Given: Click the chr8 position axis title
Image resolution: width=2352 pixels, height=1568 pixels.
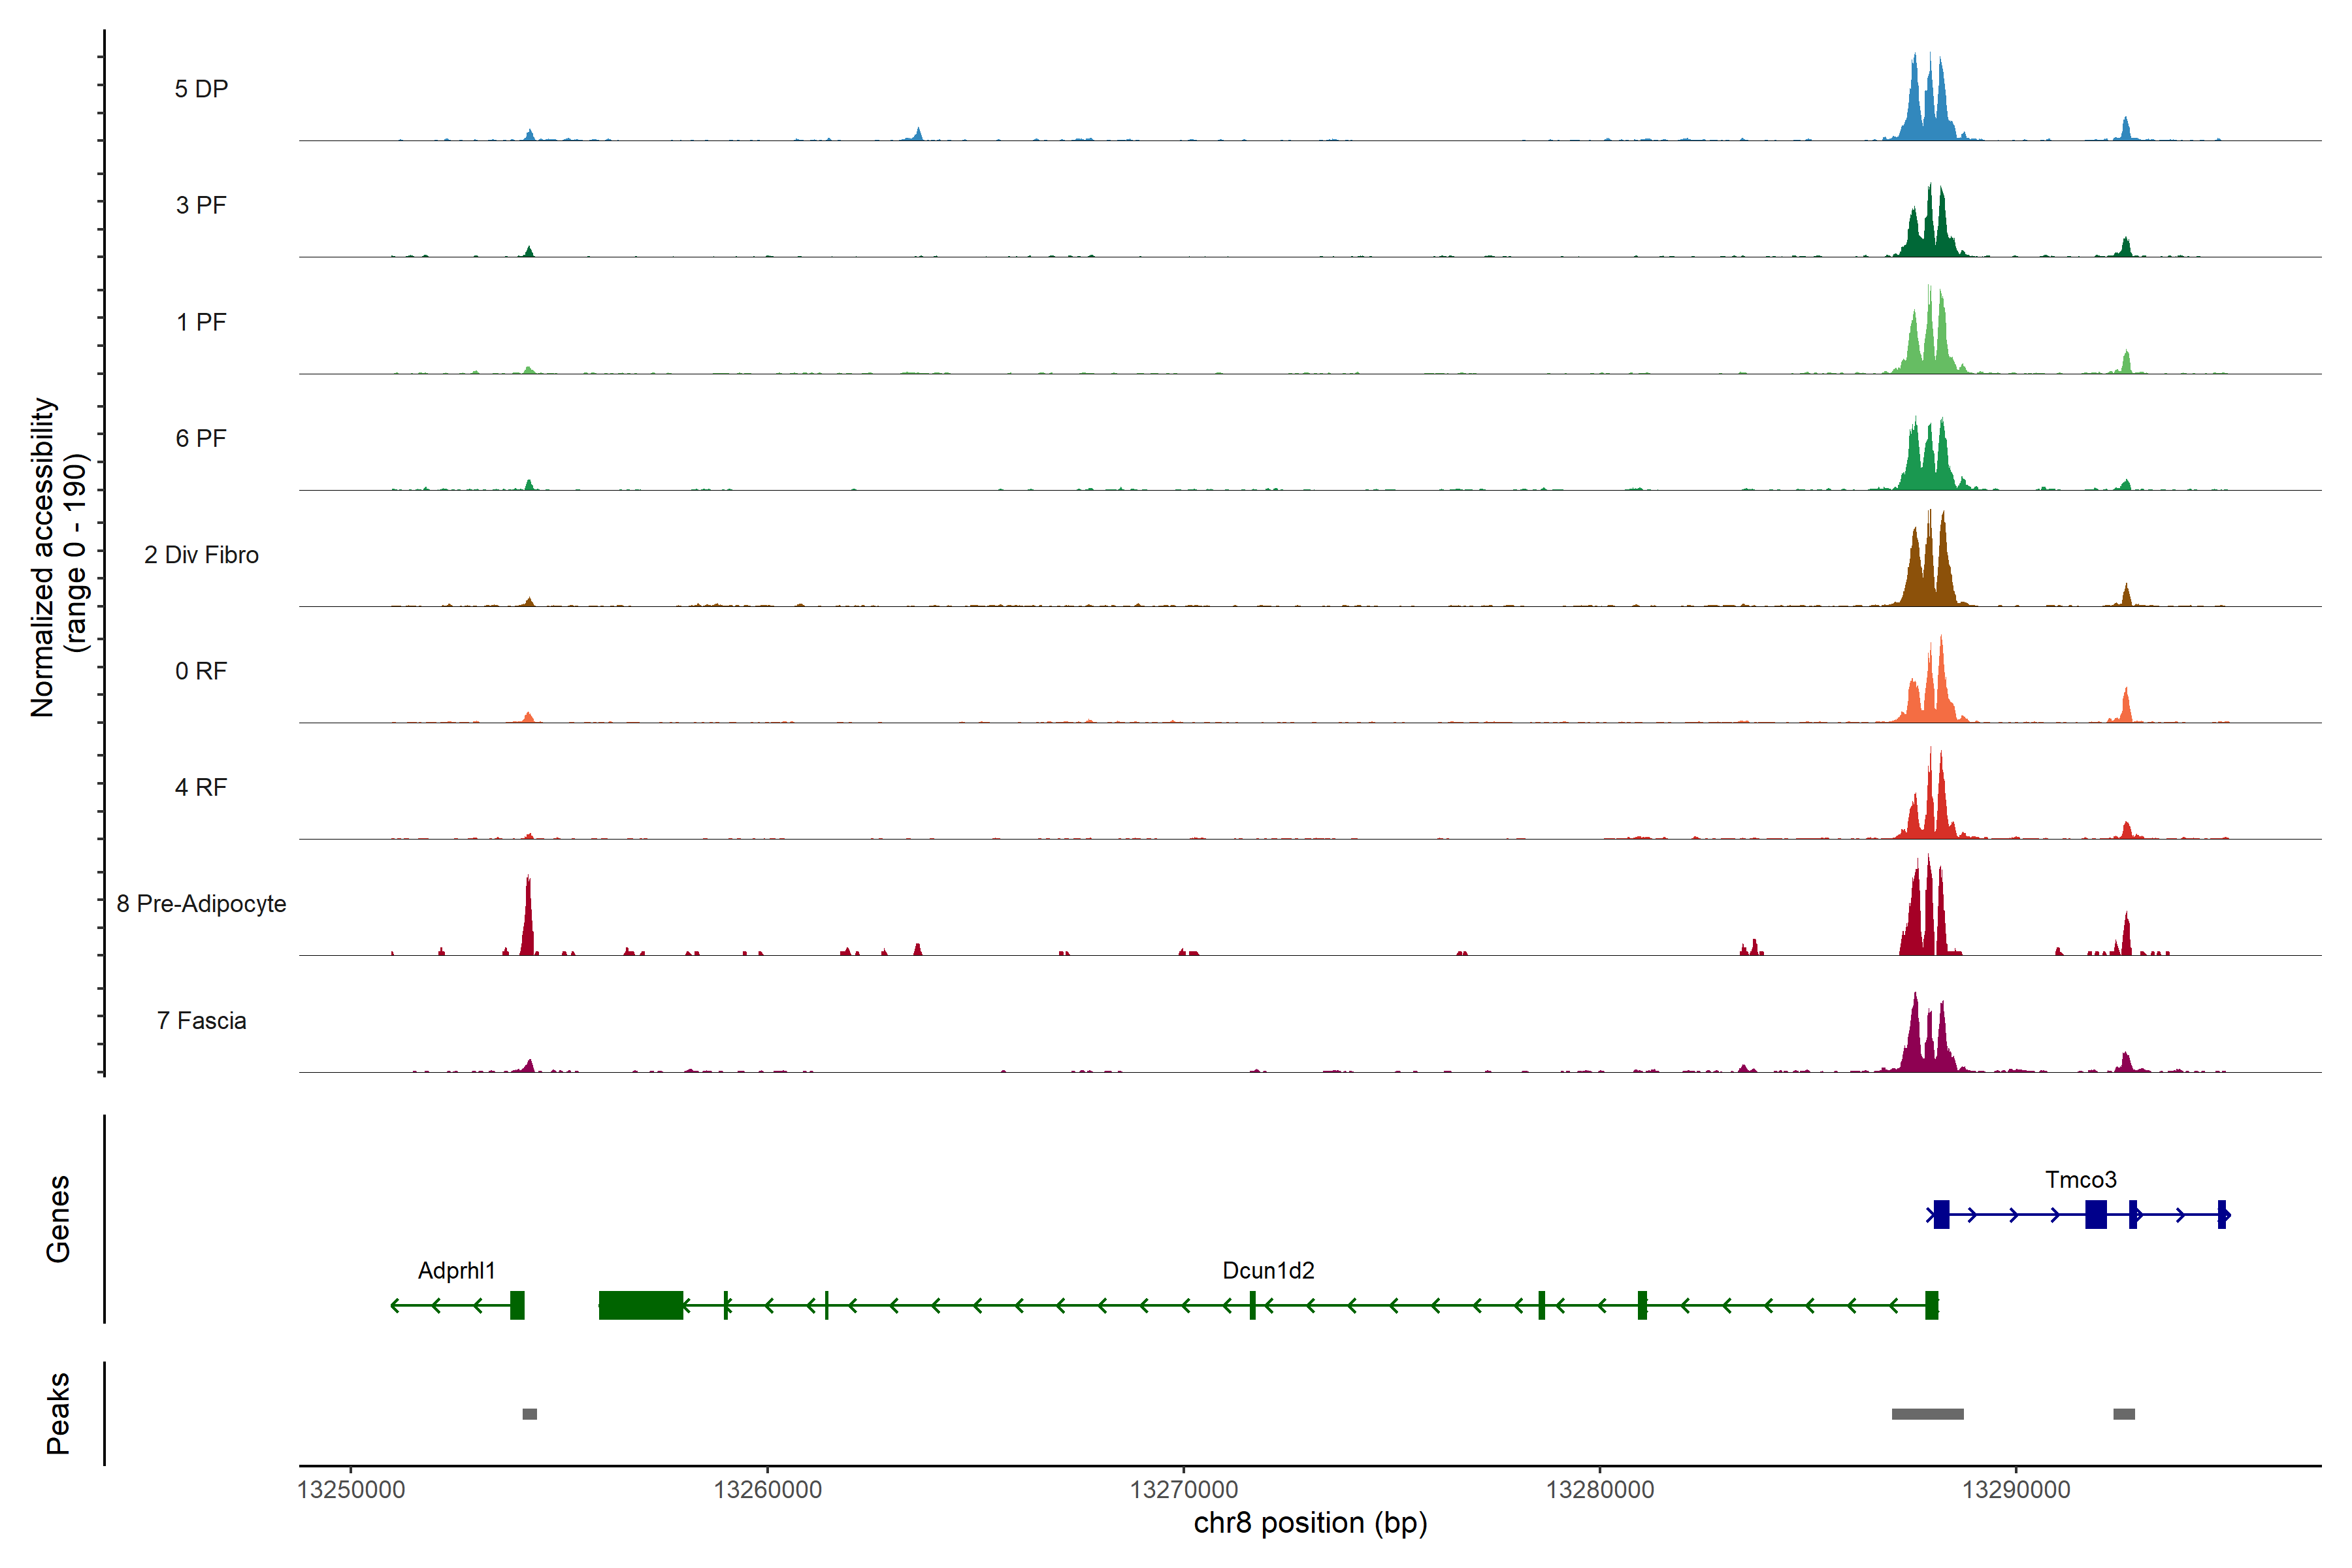Looking at the screenshot, I should [1310, 1523].
